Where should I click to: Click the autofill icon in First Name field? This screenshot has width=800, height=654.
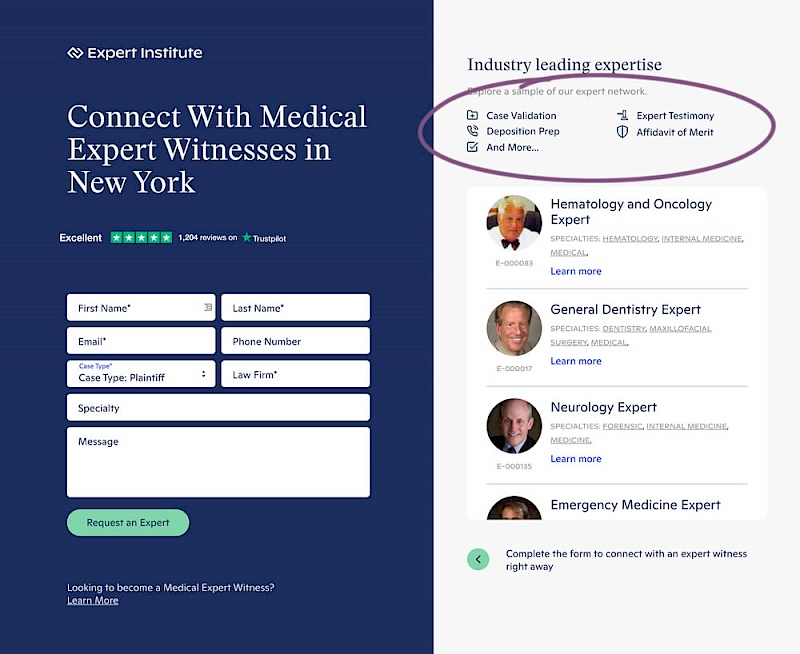207,308
